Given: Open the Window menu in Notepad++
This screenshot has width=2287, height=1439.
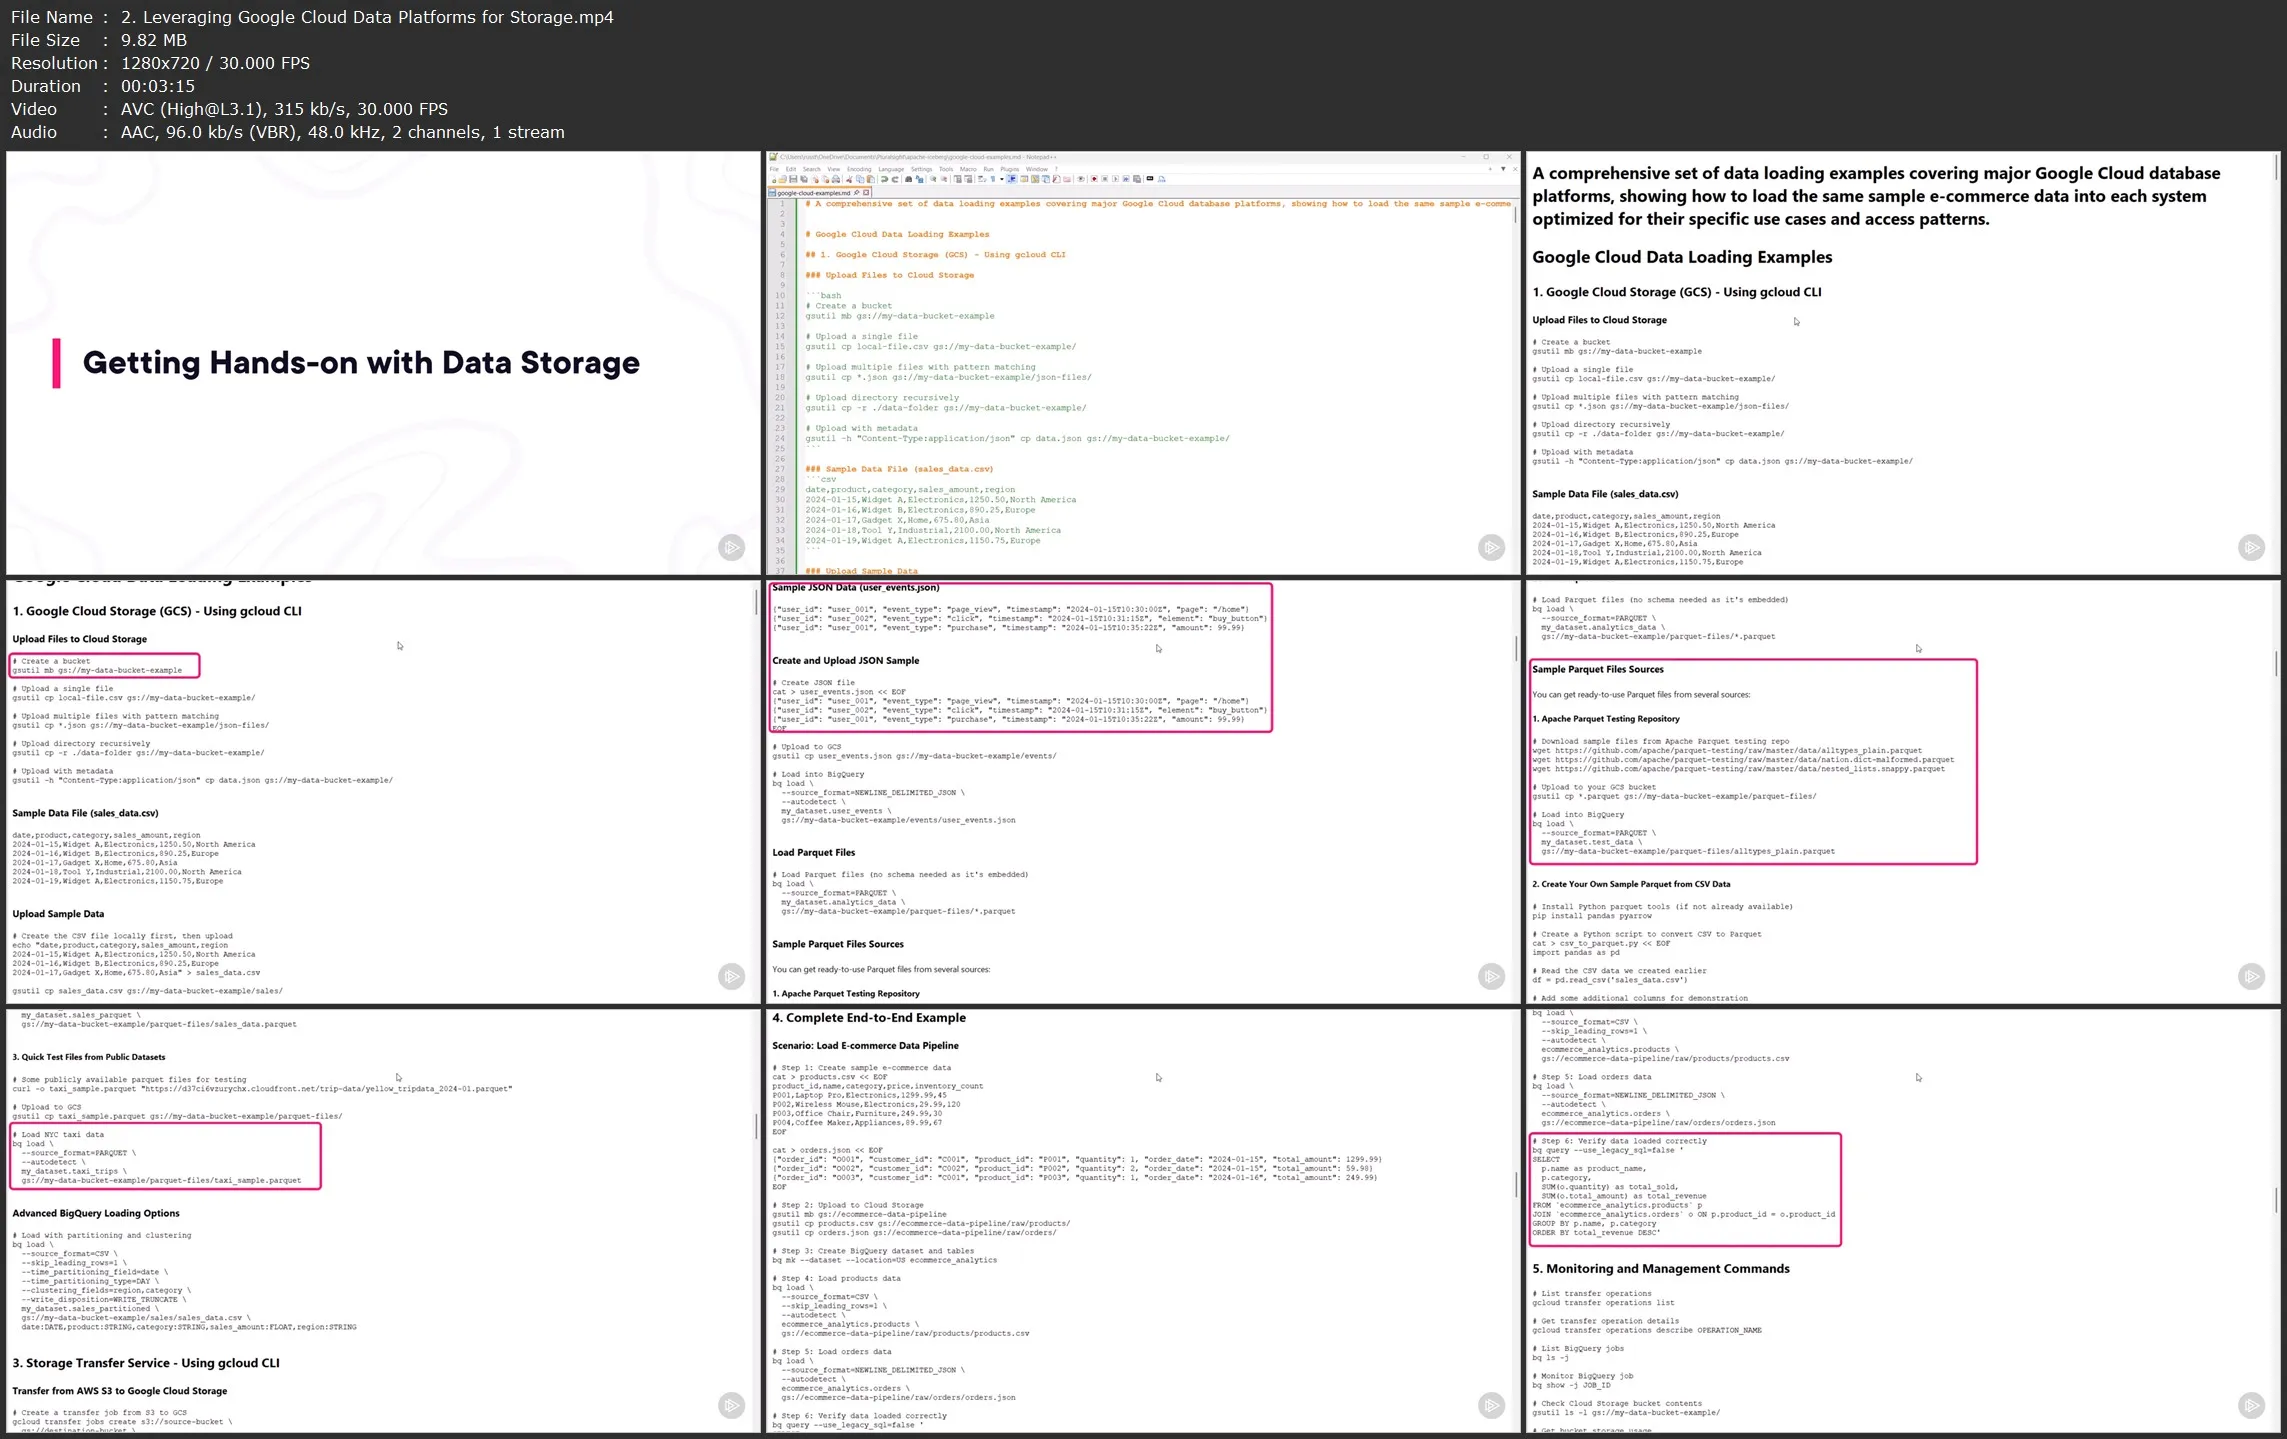Looking at the screenshot, I should click(1037, 169).
